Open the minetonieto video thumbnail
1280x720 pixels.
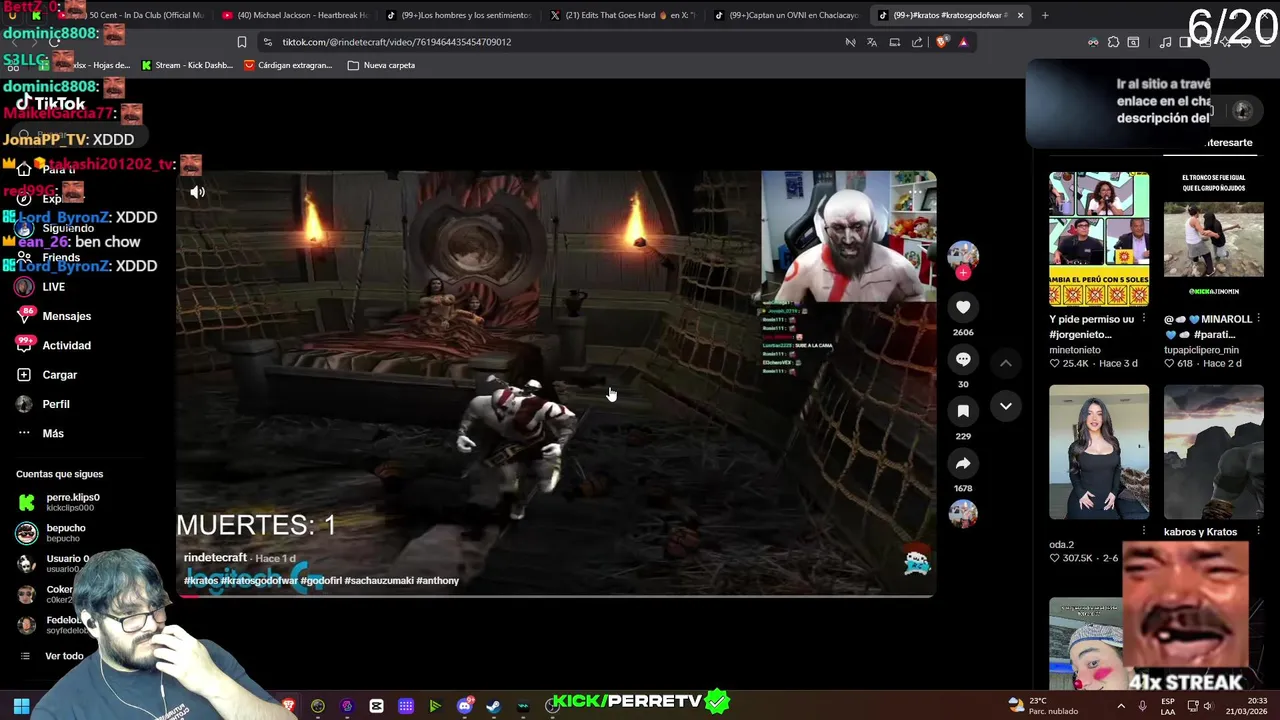1099,239
